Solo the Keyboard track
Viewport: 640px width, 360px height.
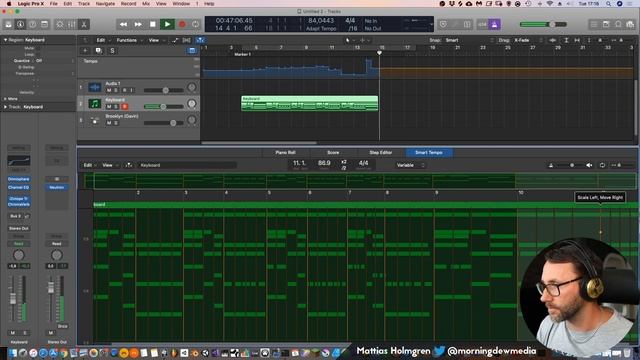coord(116,107)
